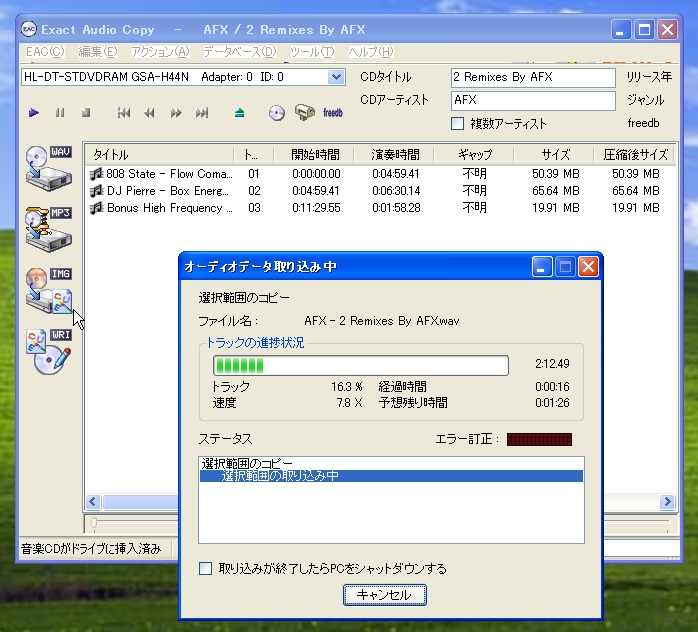Sort by 開始時間 column header

pos(315,154)
